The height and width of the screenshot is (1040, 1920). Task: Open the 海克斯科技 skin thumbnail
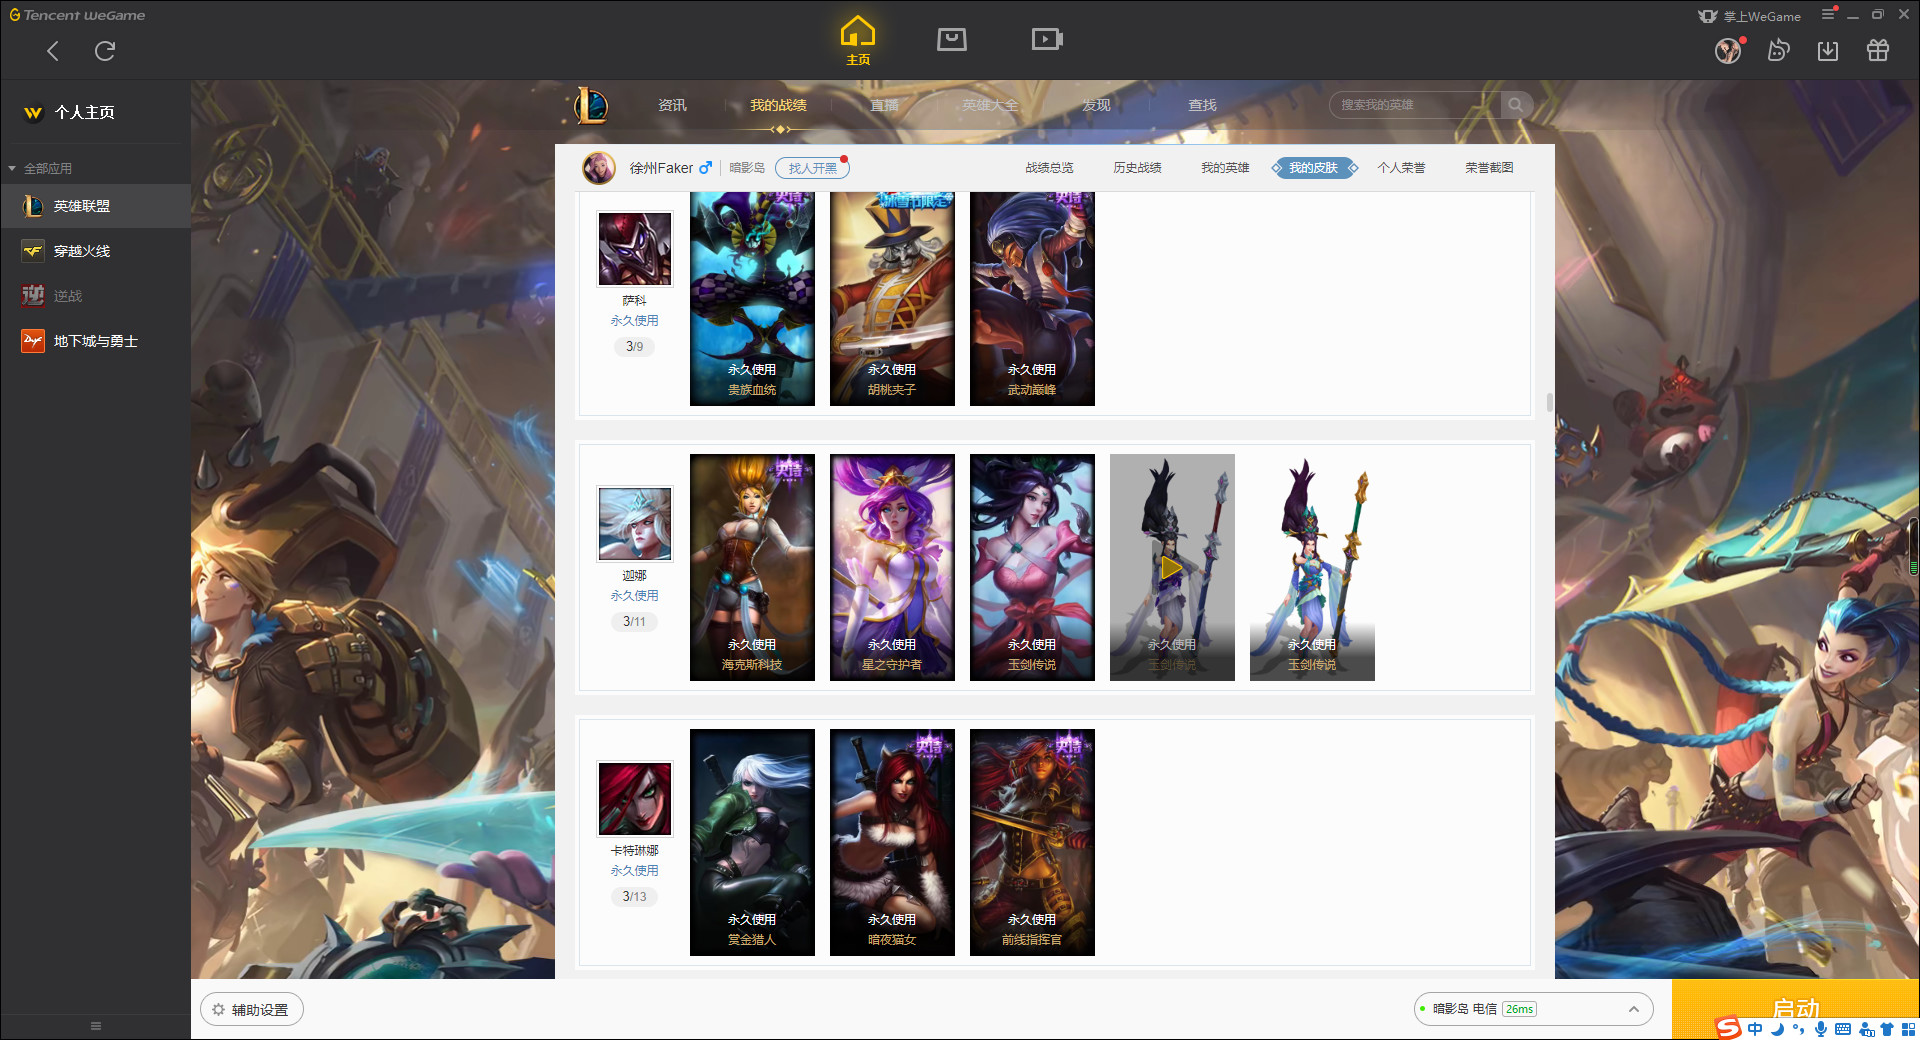click(752, 567)
